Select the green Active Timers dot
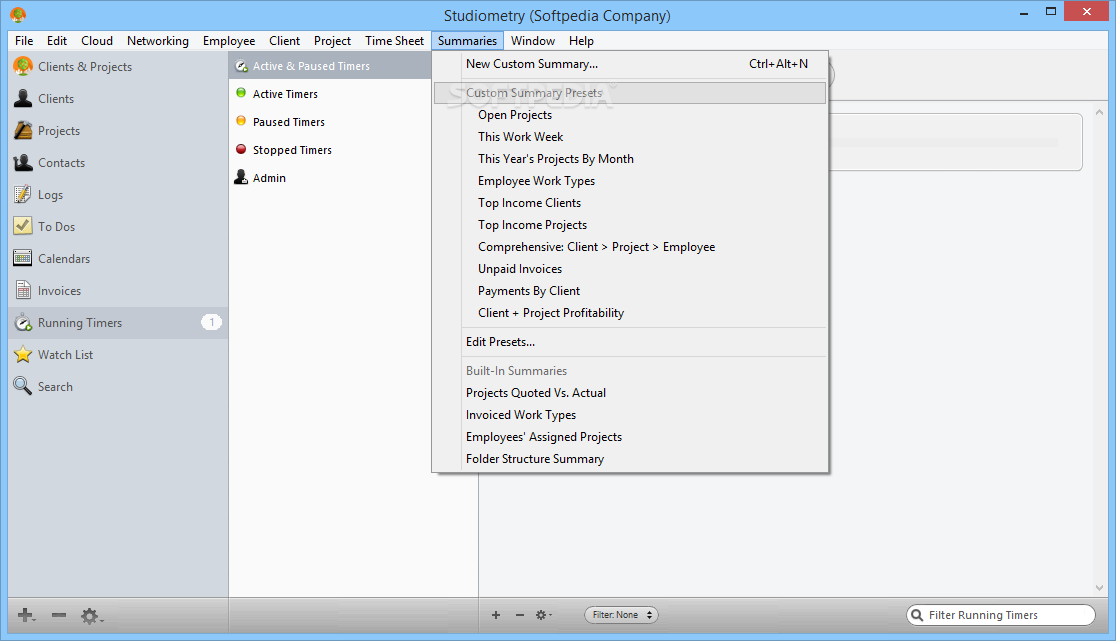1116x641 pixels. pos(241,93)
